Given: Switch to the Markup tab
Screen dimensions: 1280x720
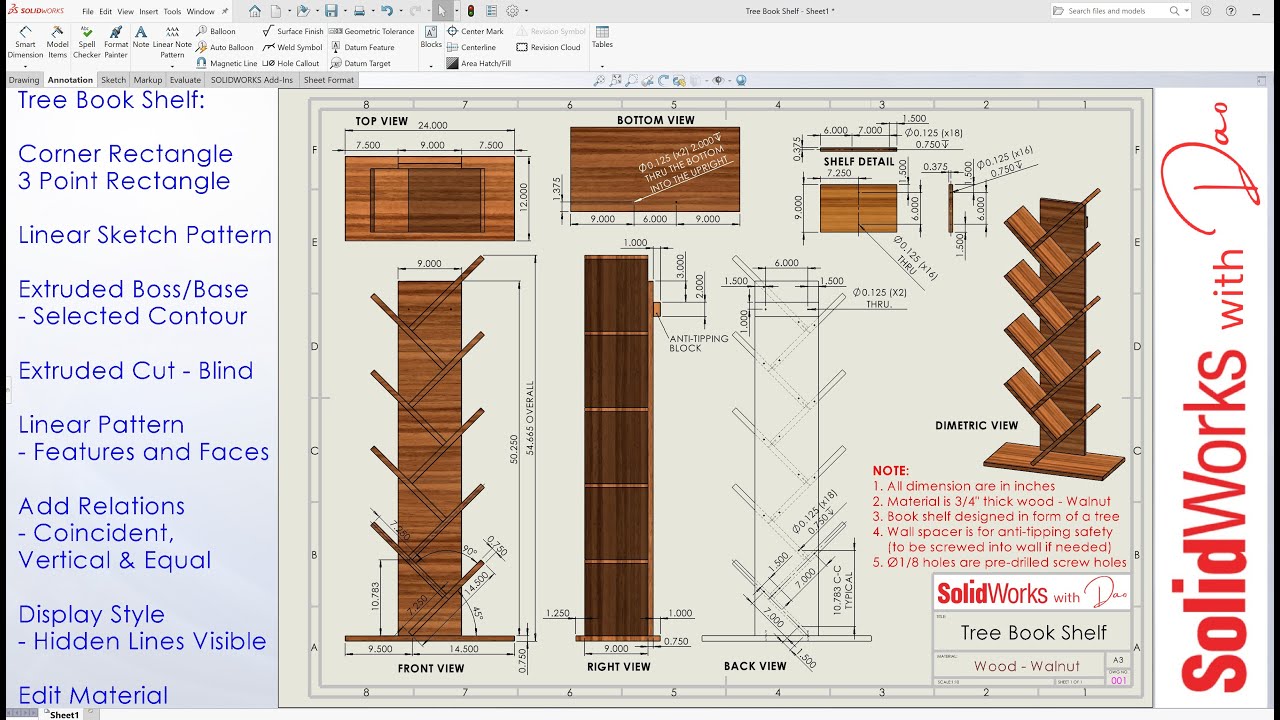Looking at the screenshot, I should tap(148, 80).
